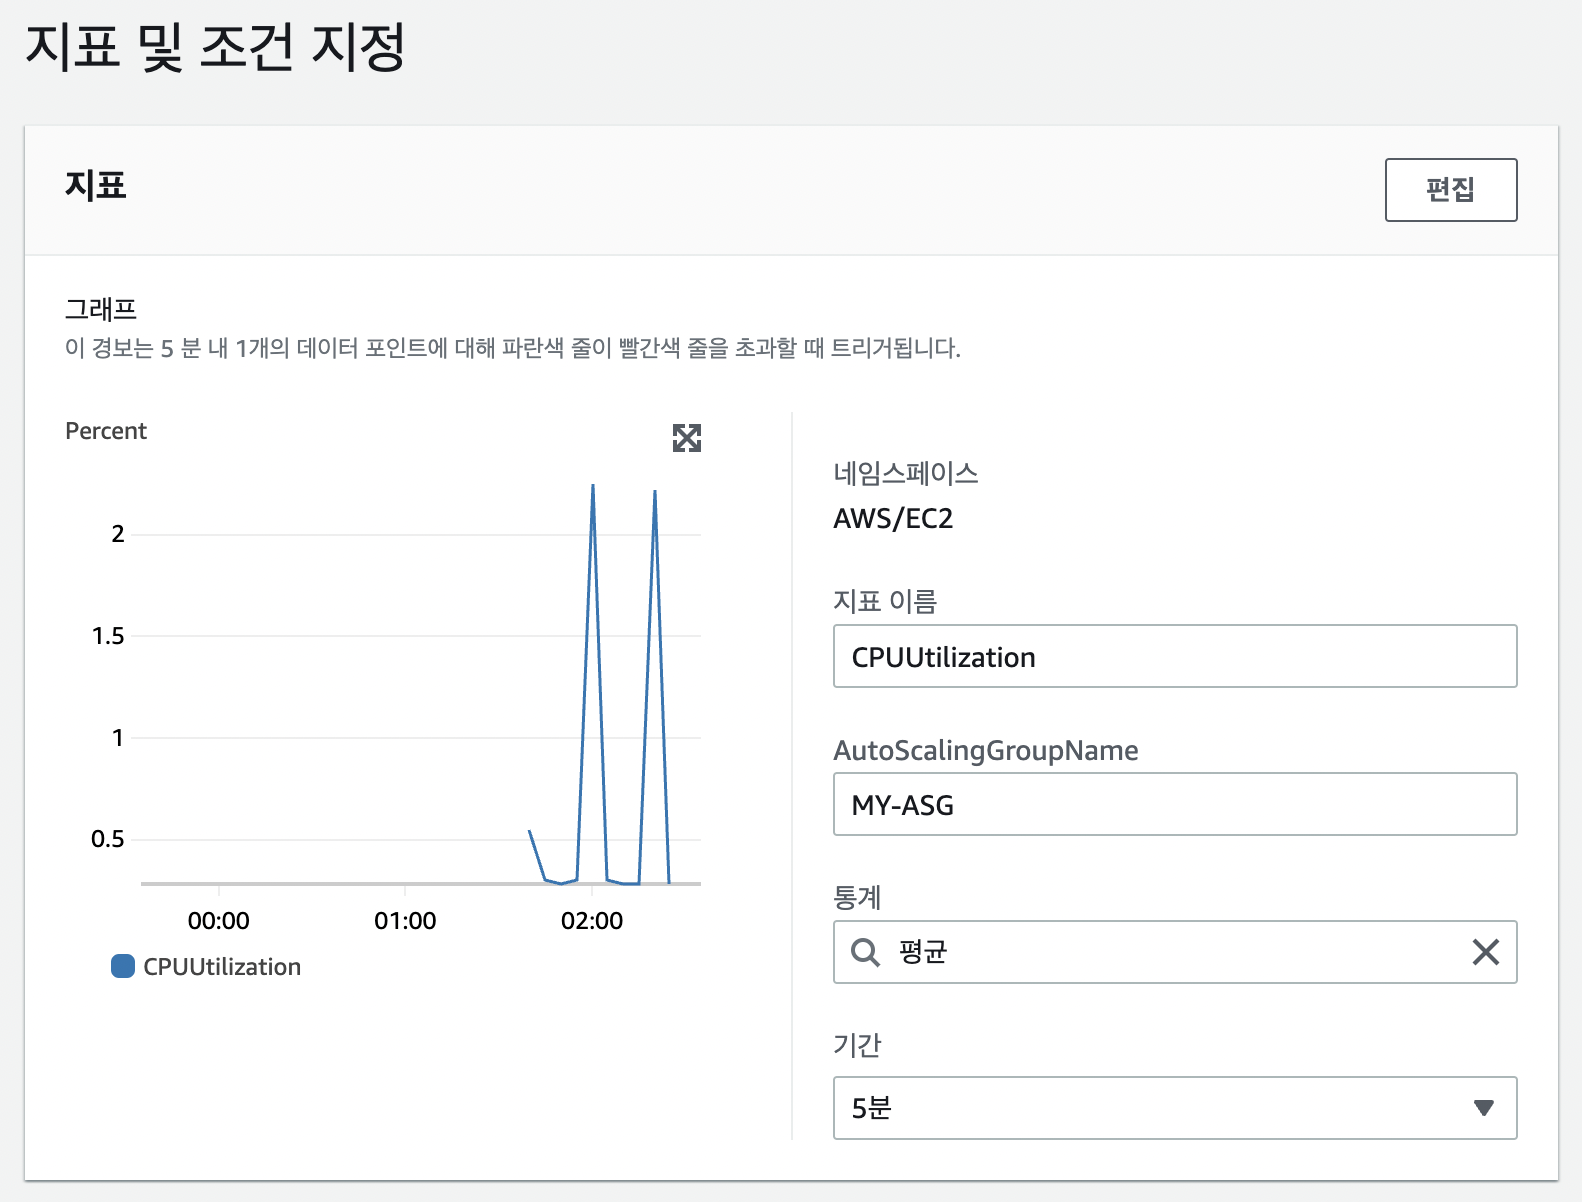Click the 1.5 y-axis value
This screenshot has width=1582, height=1202.
coord(108,636)
